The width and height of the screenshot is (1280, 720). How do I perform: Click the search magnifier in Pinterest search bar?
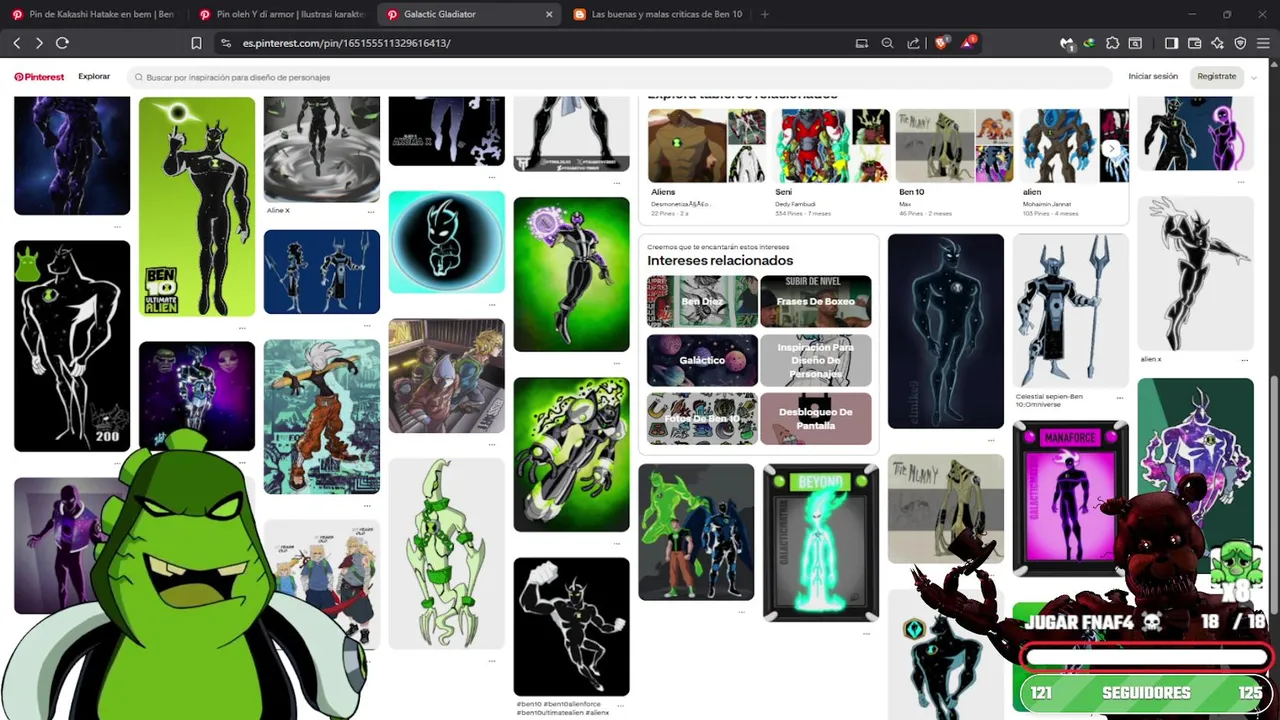(139, 77)
